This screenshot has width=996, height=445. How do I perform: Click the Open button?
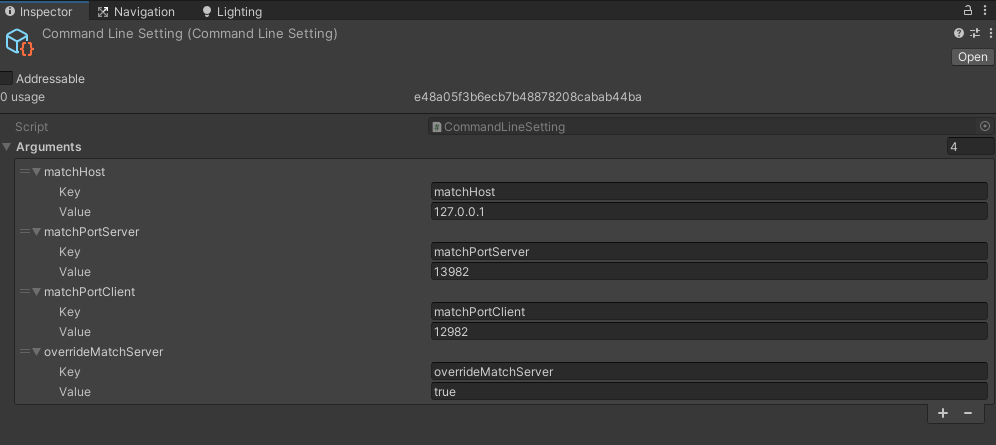click(972, 57)
